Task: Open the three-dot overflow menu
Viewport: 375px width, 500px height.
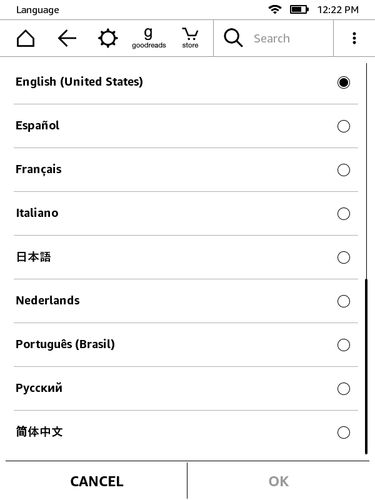Action: click(354, 38)
